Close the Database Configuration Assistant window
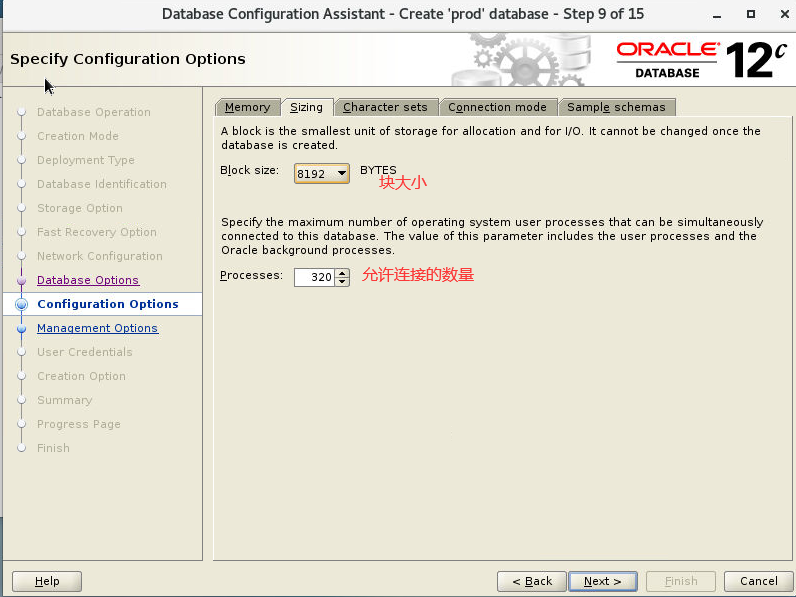The height and width of the screenshot is (597, 796). [x=784, y=14]
